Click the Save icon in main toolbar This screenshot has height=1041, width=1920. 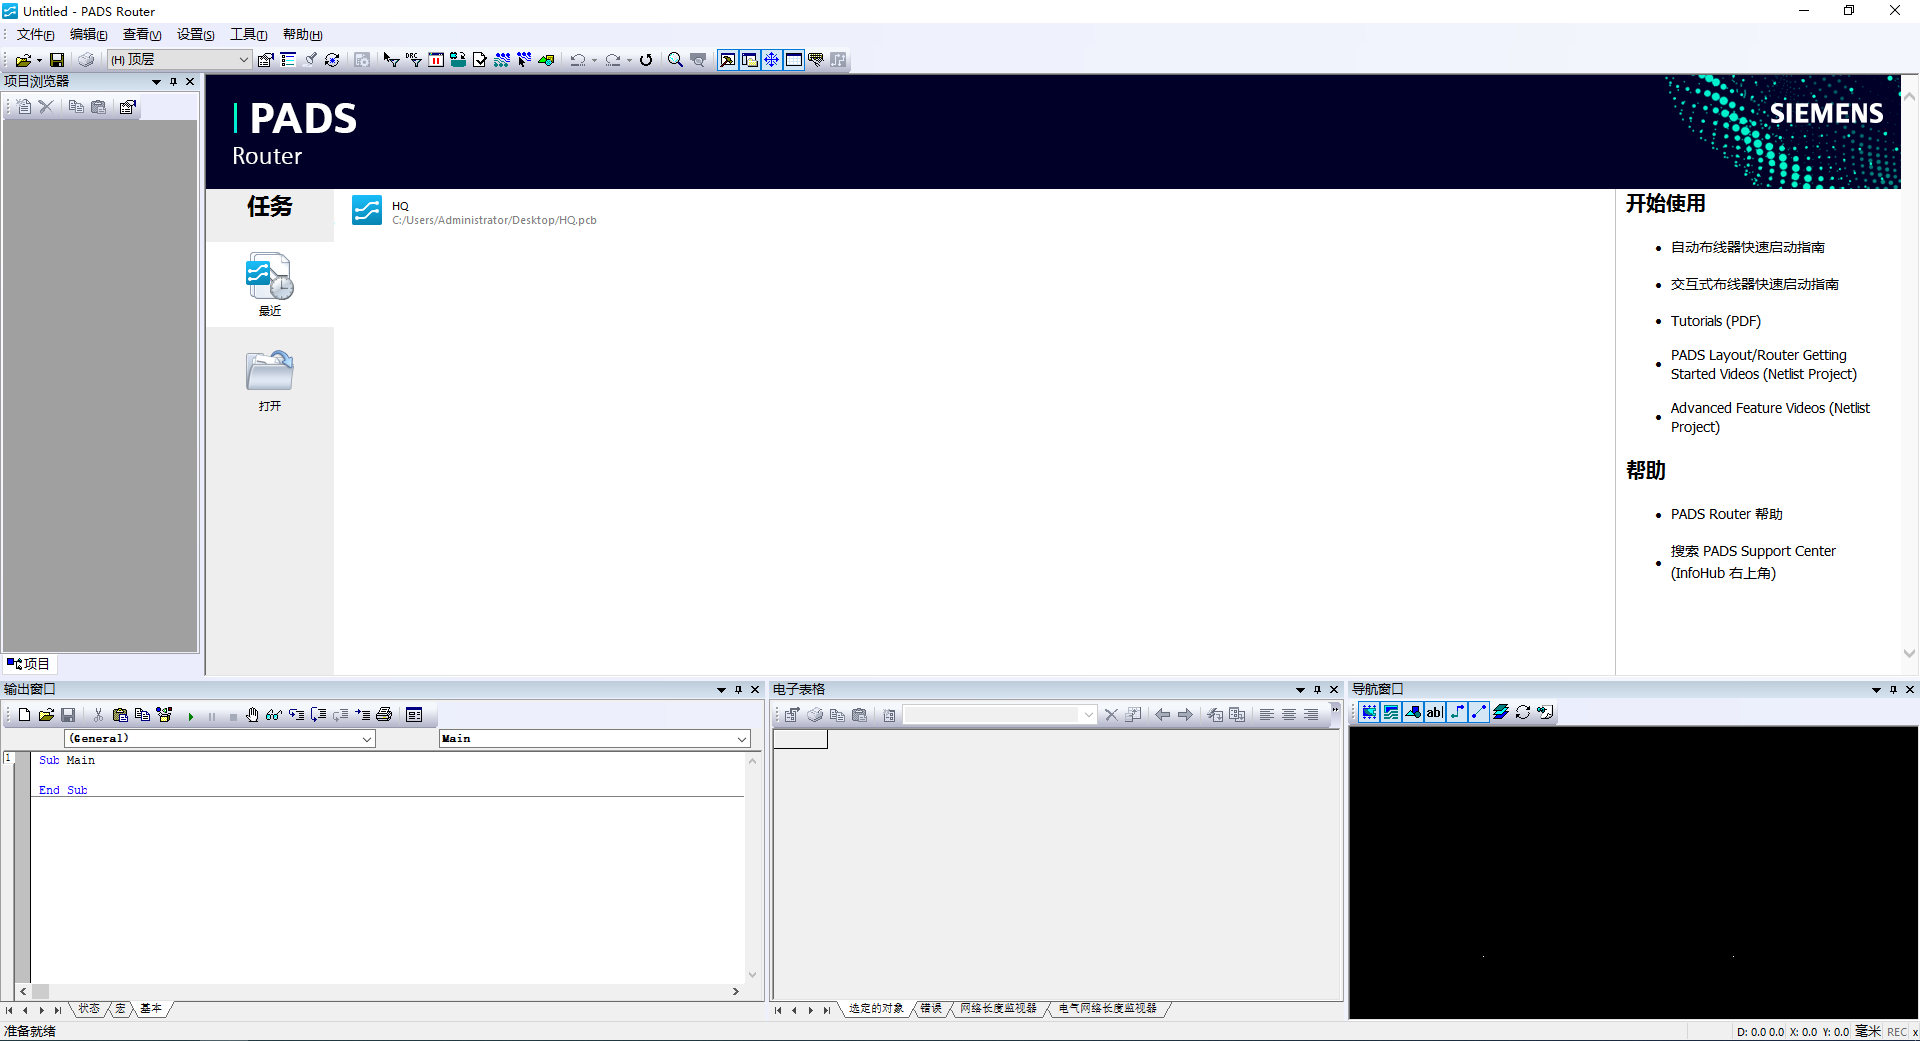(57, 60)
